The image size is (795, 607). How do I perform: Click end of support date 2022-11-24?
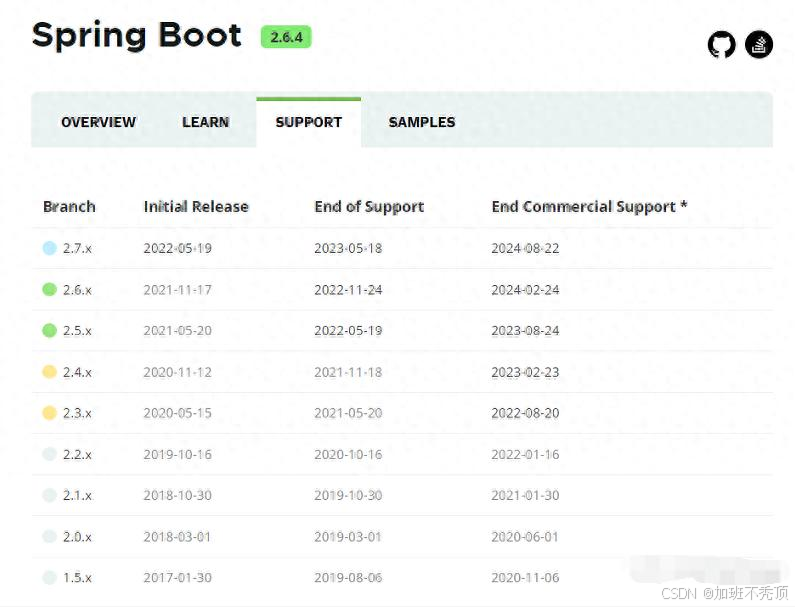tap(348, 290)
